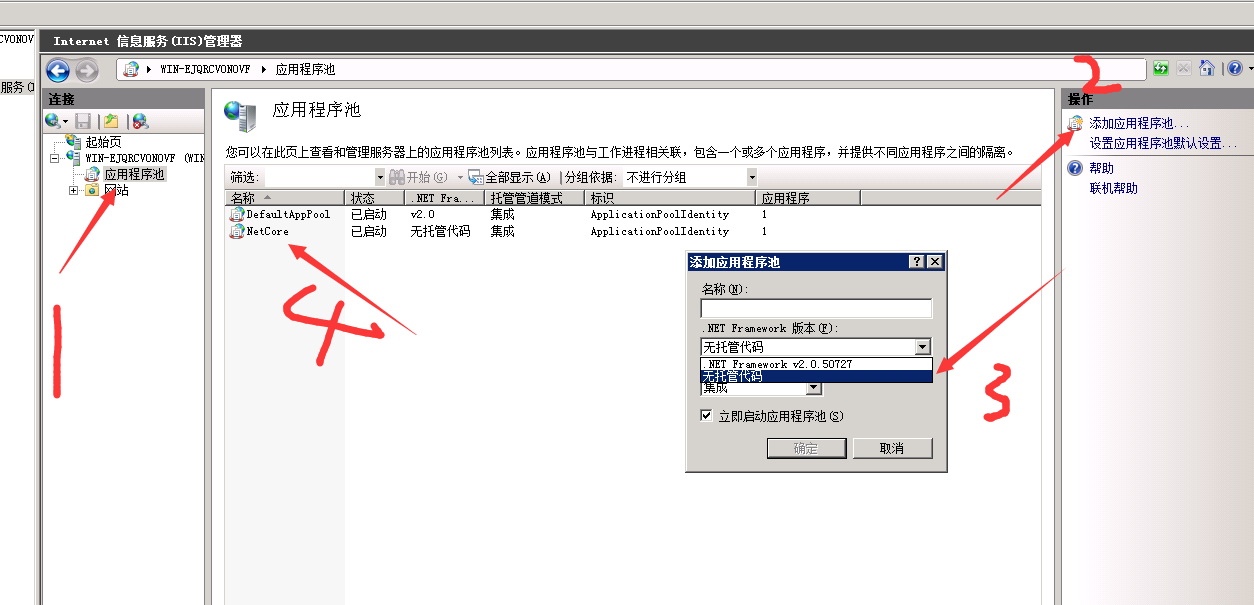Expand the 网站 tree node

coord(74,190)
